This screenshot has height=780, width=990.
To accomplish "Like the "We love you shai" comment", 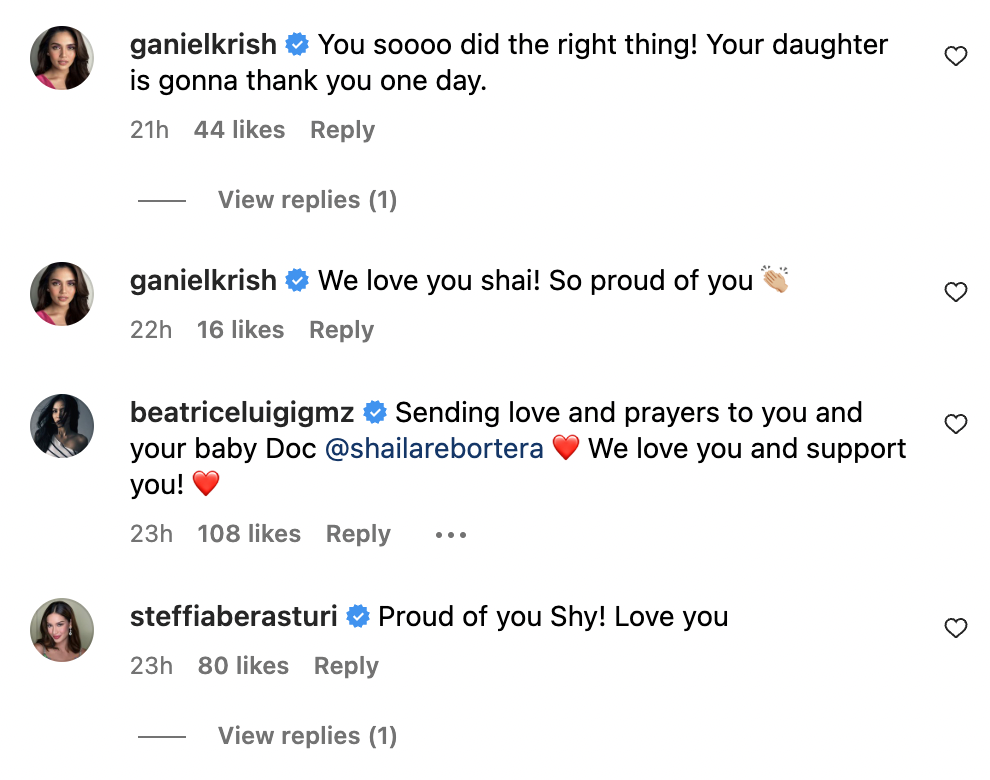I will pos(956,292).
